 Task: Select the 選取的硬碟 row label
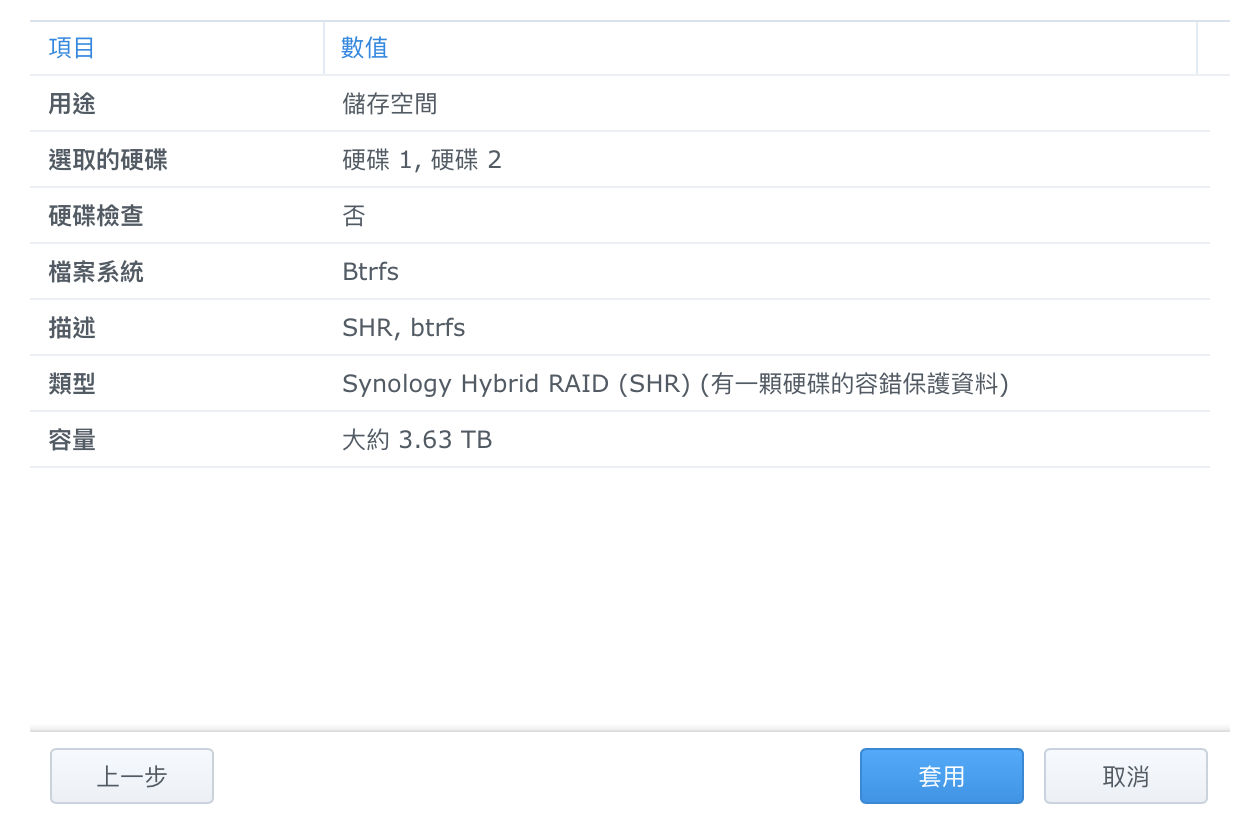[108, 160]
